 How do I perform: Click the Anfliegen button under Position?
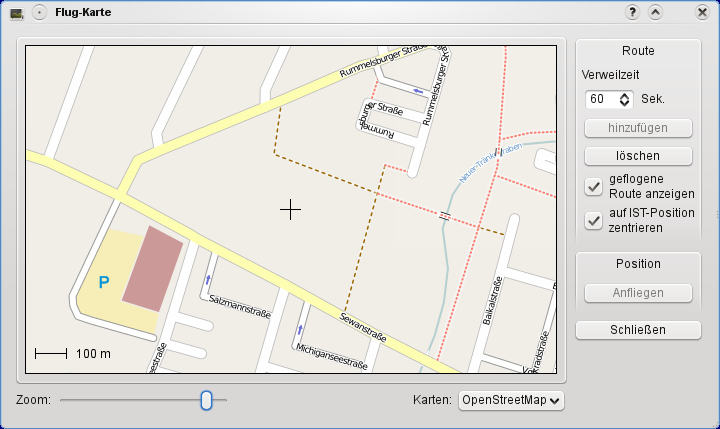pyautogui.click(x=638, y=293)
